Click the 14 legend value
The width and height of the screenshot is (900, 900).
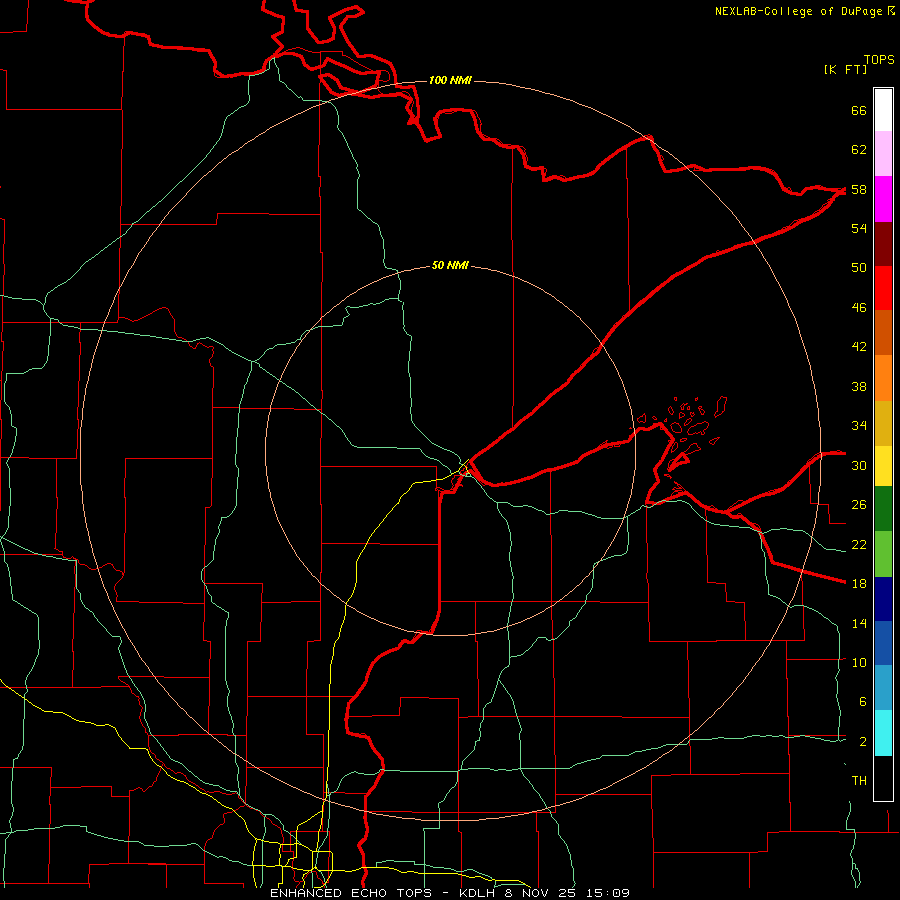(859, 623)
